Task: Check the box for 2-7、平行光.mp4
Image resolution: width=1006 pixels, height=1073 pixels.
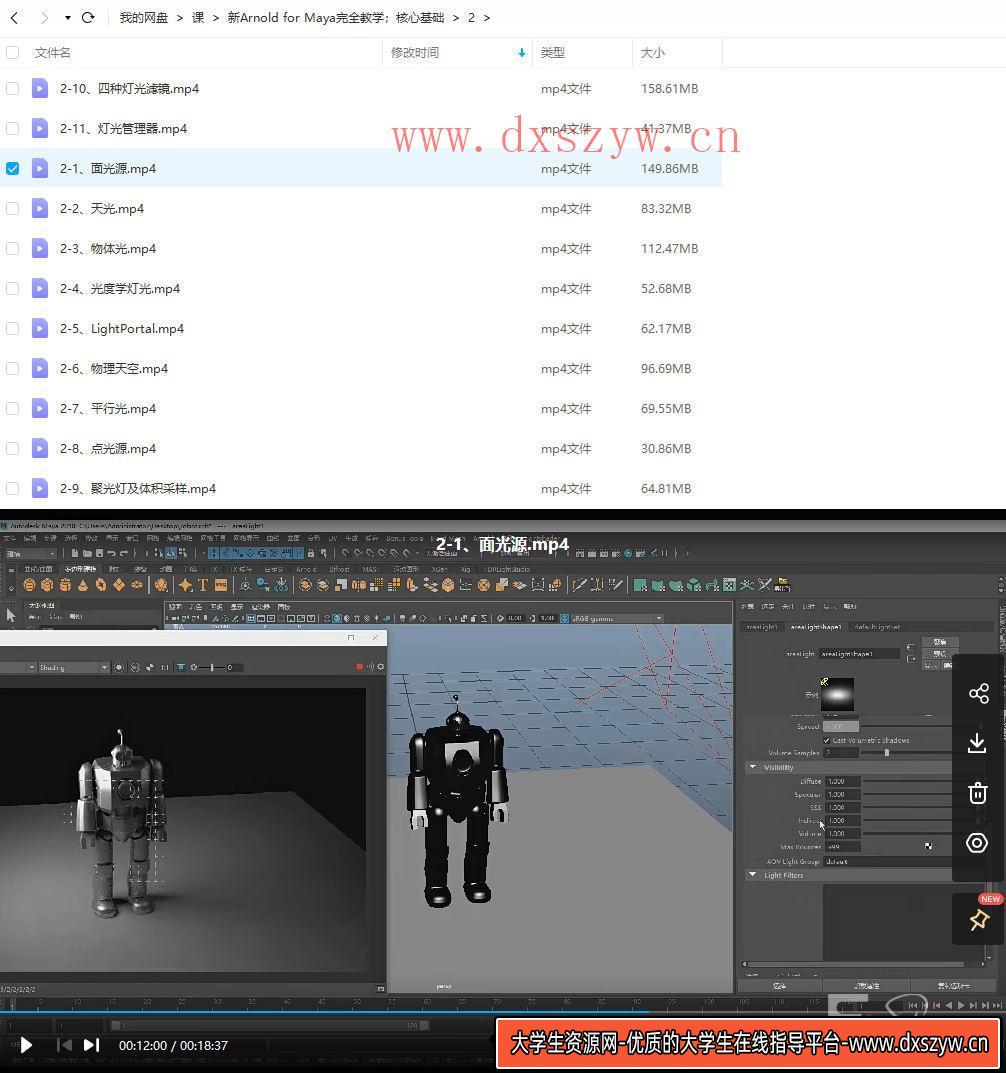Action: [x=12, y=409]
